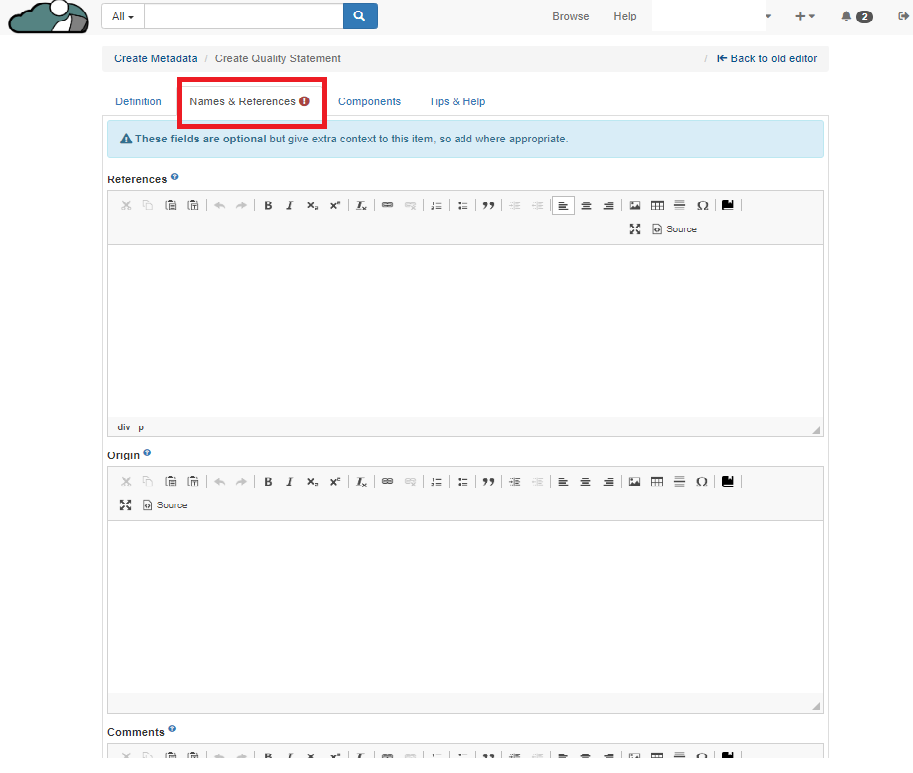Click Back to old editor link
Image resolution: width=913 pixels, height=773 pixels.
pyautogui.click(x=767, y=59)
